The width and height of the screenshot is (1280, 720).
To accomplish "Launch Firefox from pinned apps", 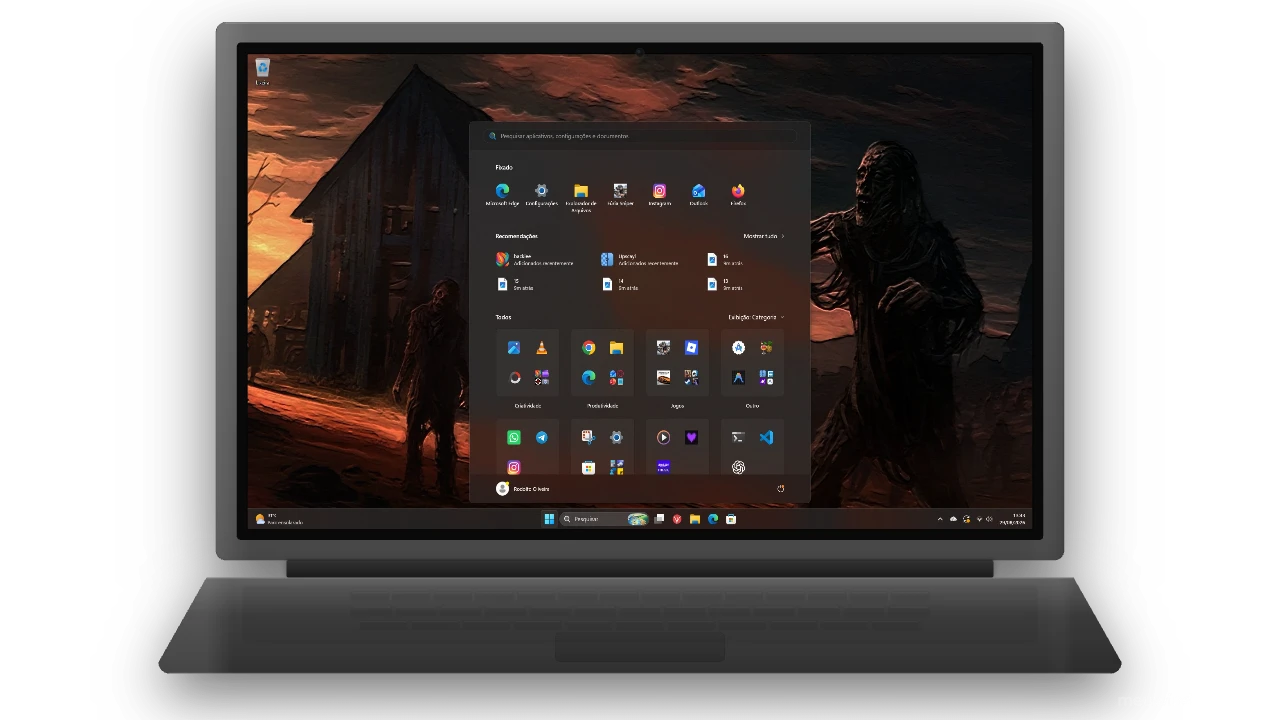I will [738, 194].
